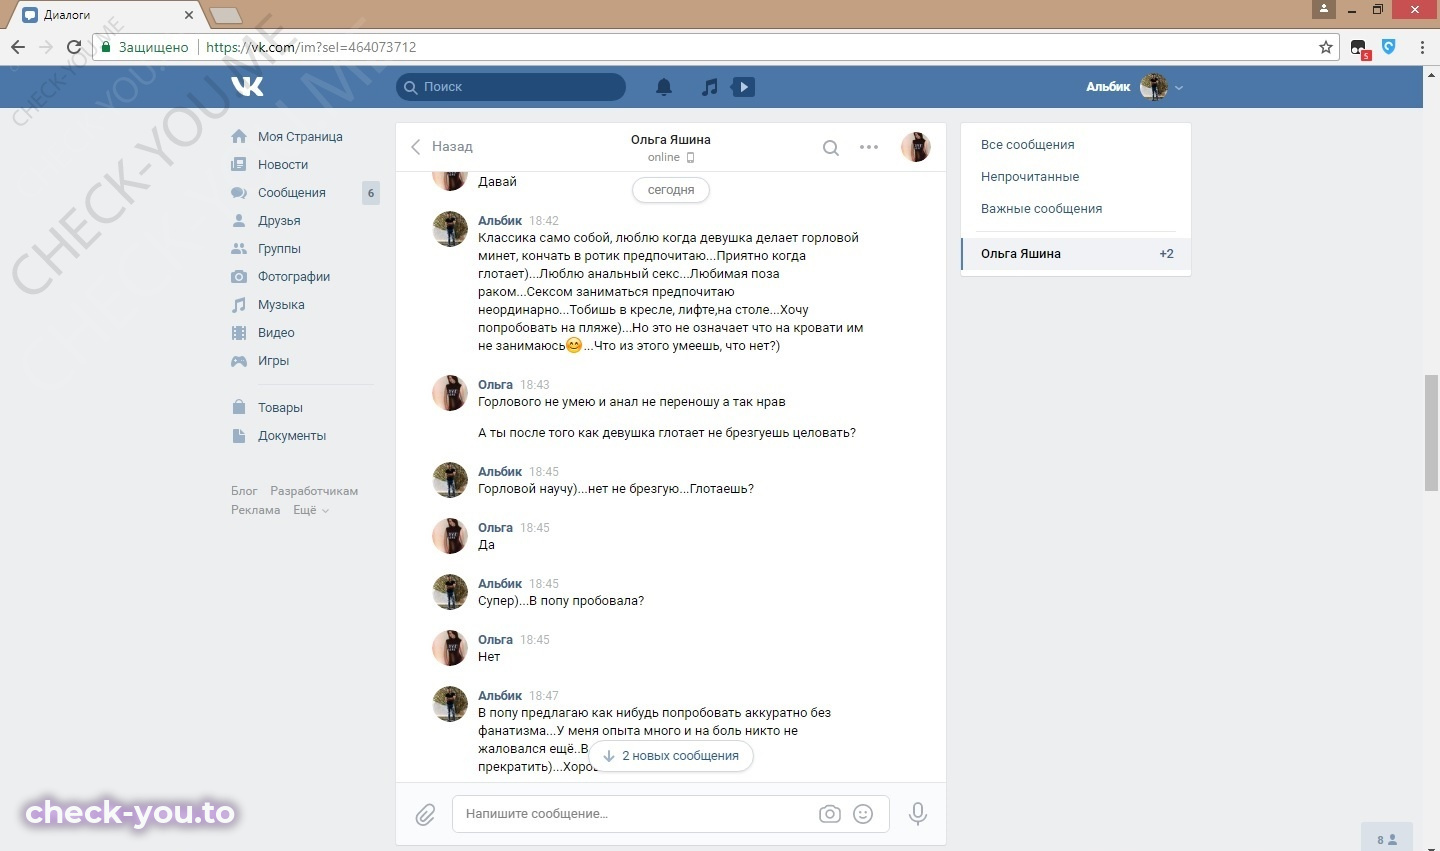Click the Разработчикам footer link

pyautogui.click(x=314, y=491)
